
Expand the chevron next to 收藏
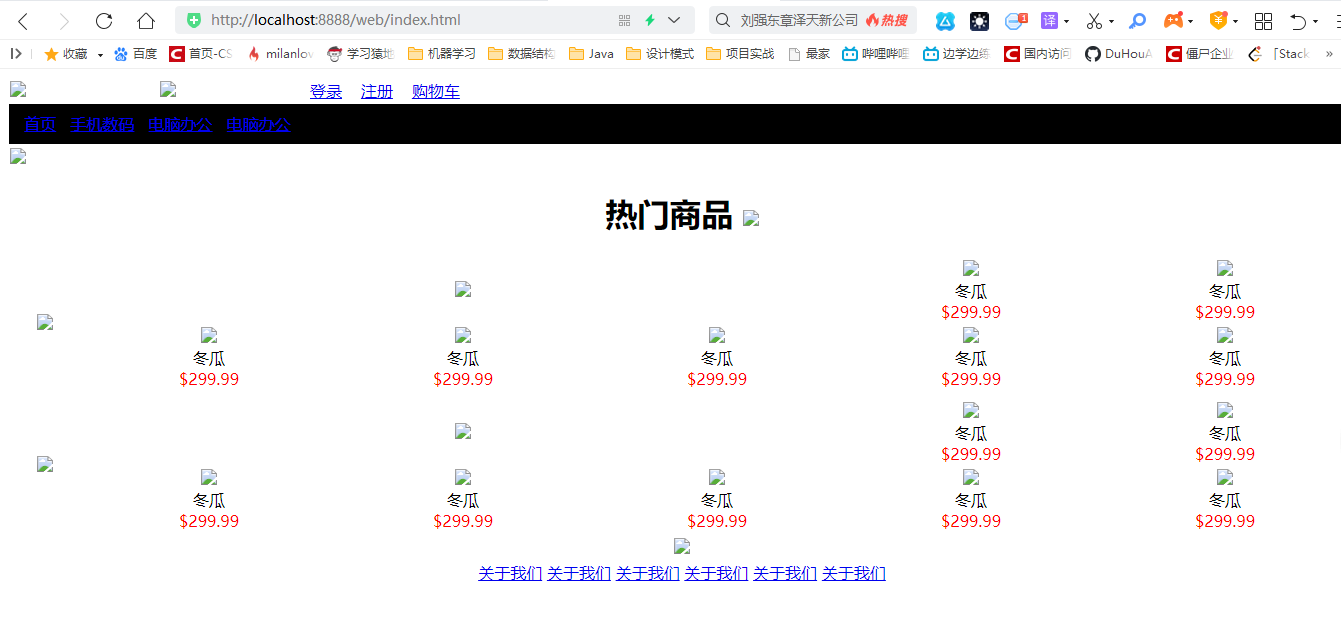(x=99, y=54)
